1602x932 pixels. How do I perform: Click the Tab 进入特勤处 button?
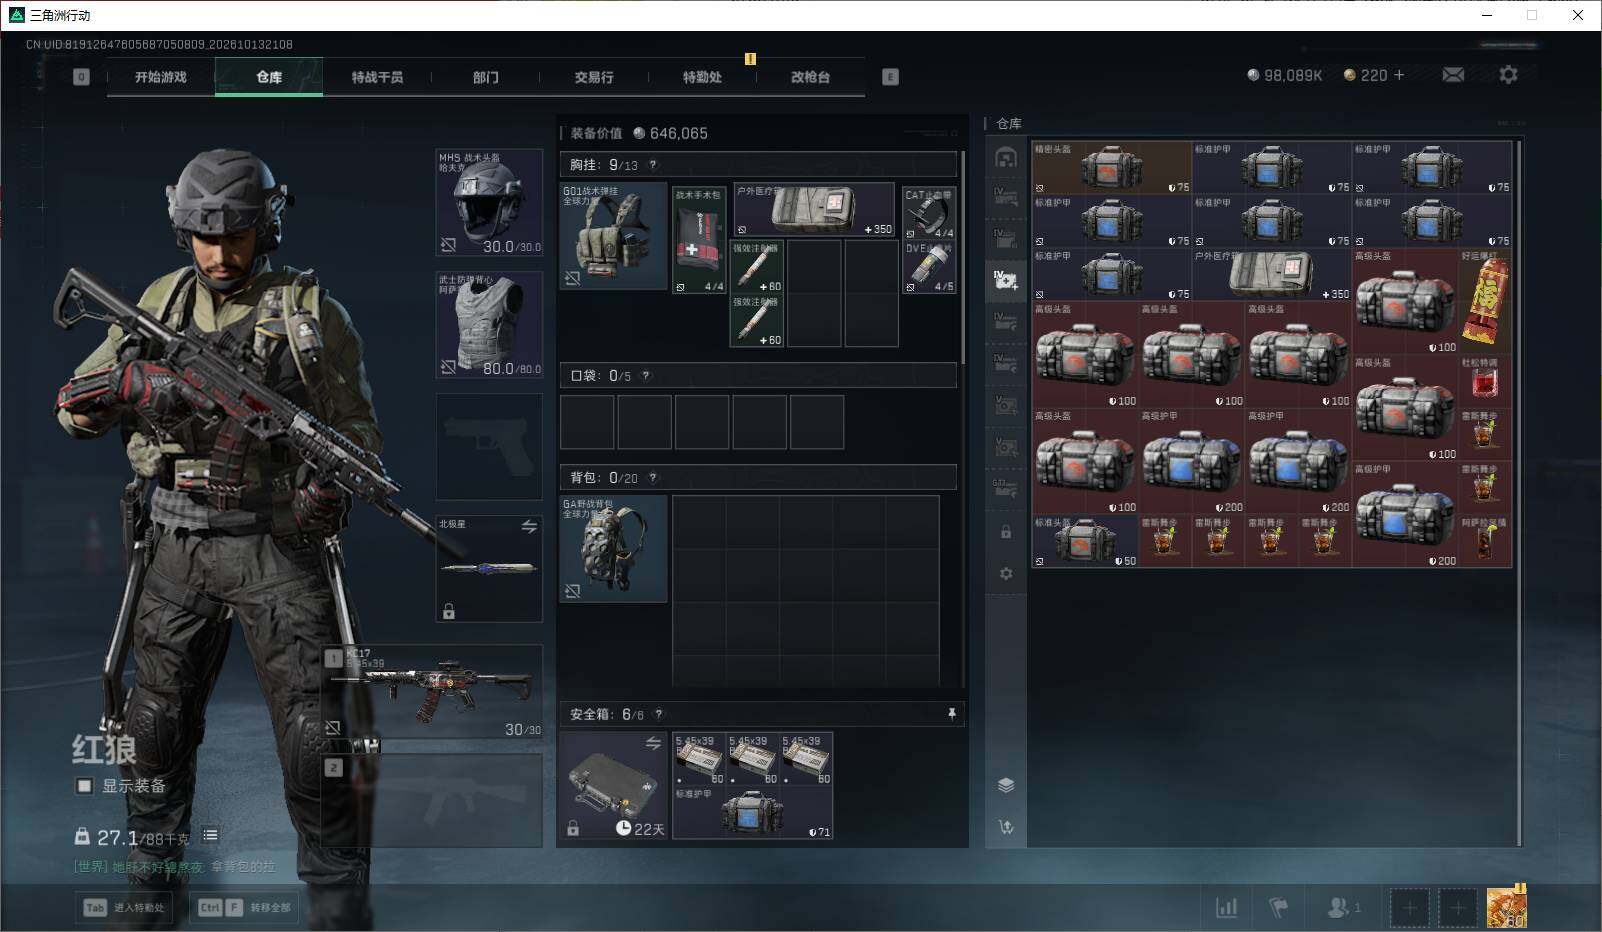124,908
